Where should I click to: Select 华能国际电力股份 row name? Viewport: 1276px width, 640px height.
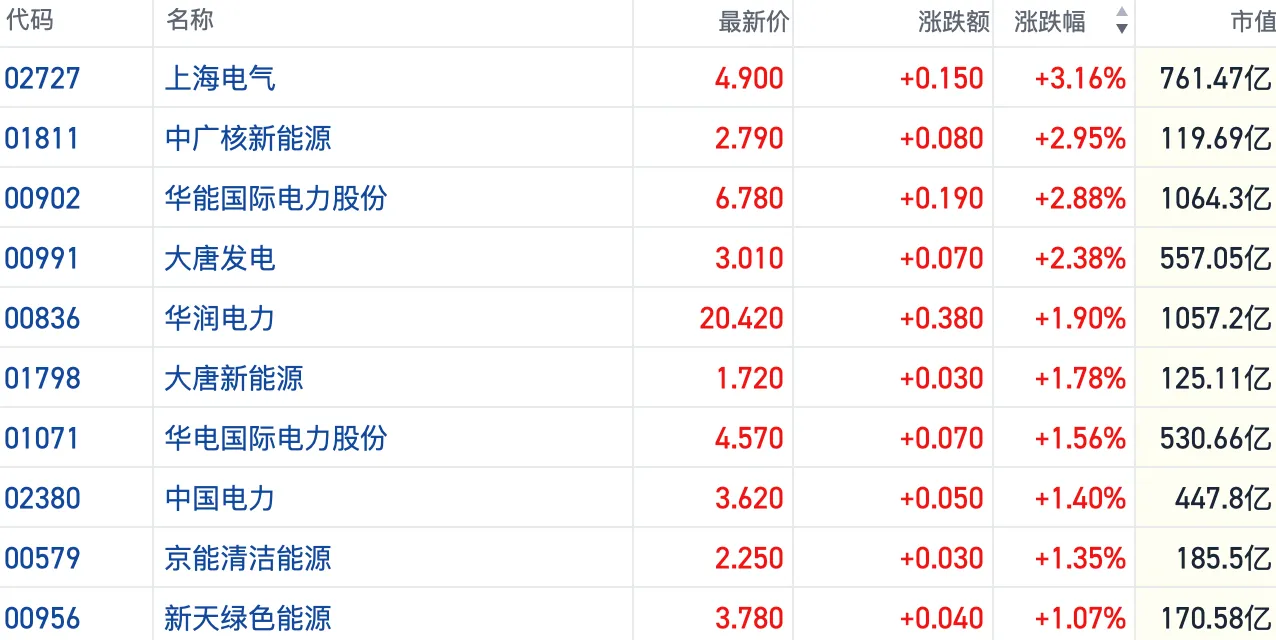coord(276,198)
